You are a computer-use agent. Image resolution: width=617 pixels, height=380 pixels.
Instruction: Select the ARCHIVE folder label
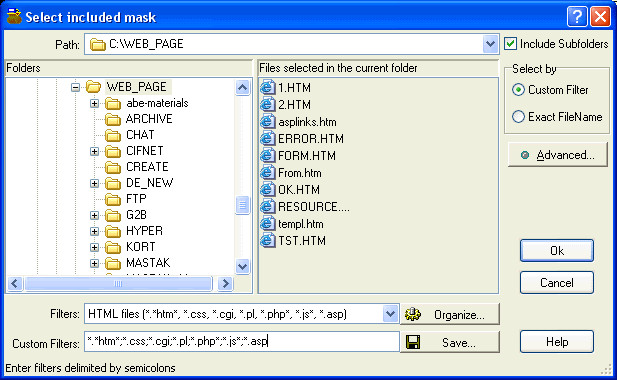click(x=149, y=119)
